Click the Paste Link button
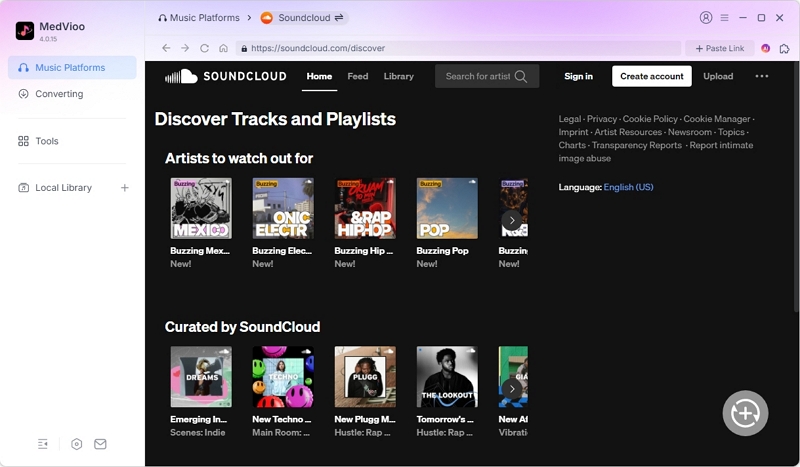The image size is (800, 467). click(719, 48)
